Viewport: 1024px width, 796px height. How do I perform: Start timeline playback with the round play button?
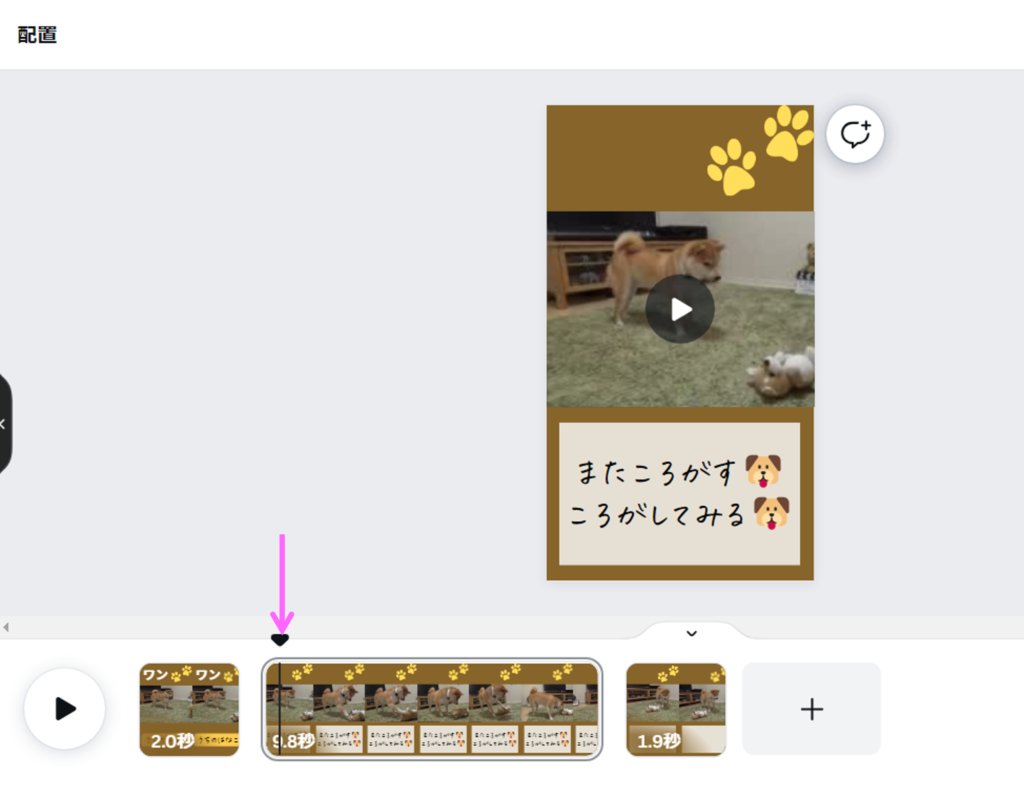point(65,708)
